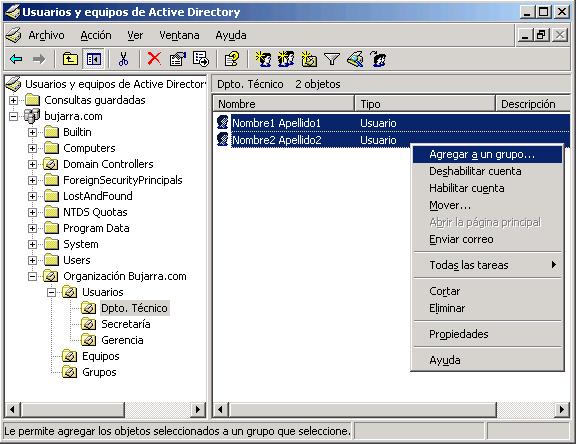Screen dimensions: 577x444
Task: Open the Acción menu
Action: (96, 35)
